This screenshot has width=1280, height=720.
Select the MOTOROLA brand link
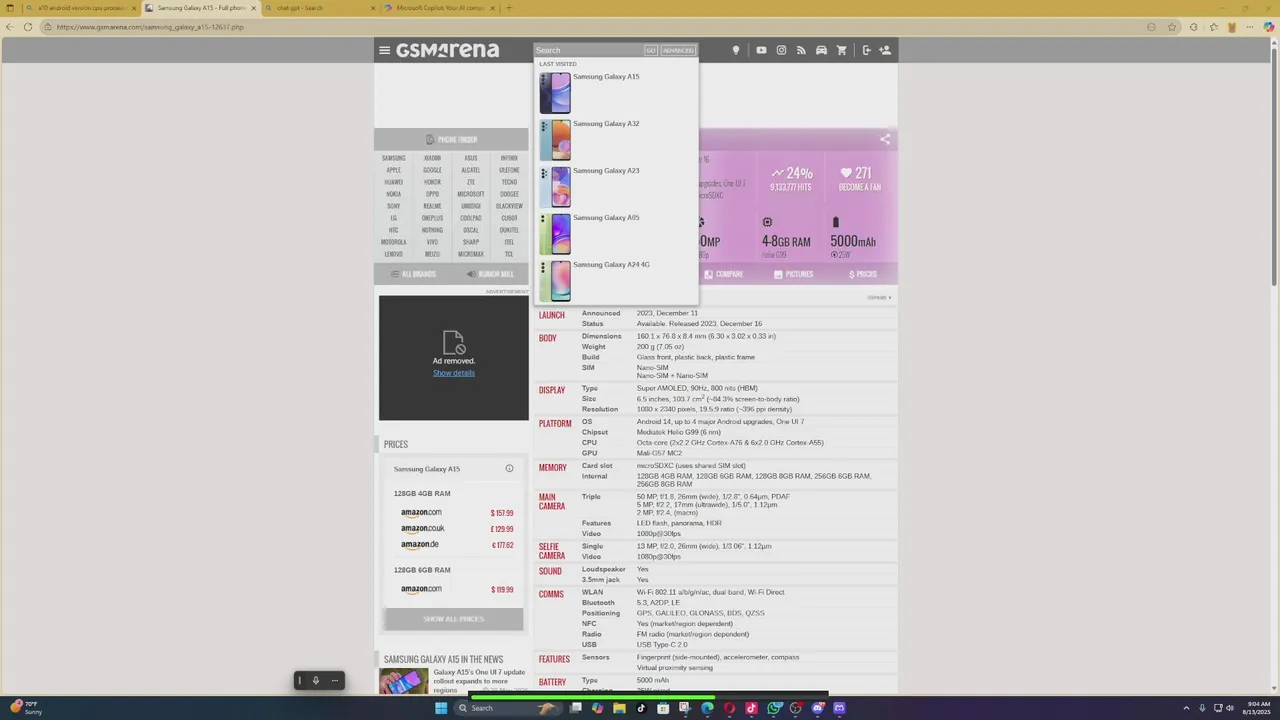point(394,242)
